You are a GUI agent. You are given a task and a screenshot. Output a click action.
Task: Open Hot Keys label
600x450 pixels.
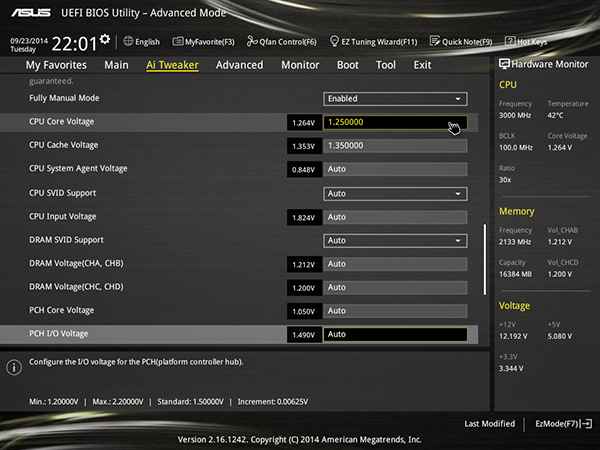coord(532,42)
